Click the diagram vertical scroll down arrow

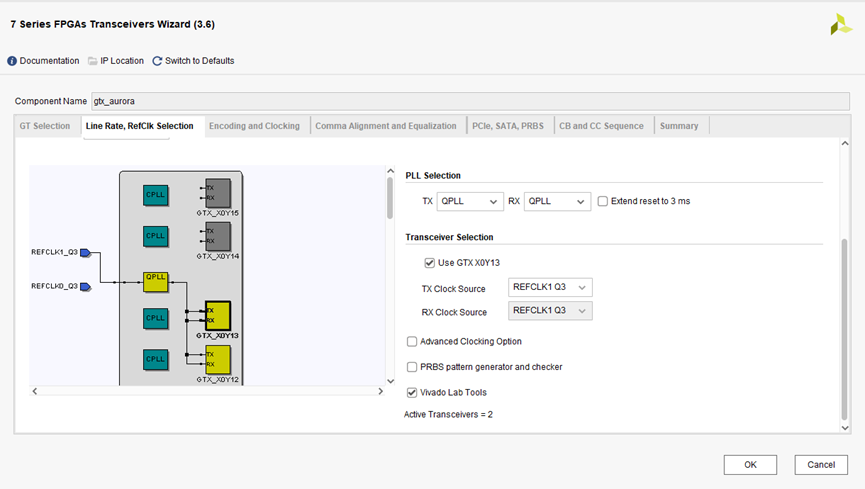(391, 381)
